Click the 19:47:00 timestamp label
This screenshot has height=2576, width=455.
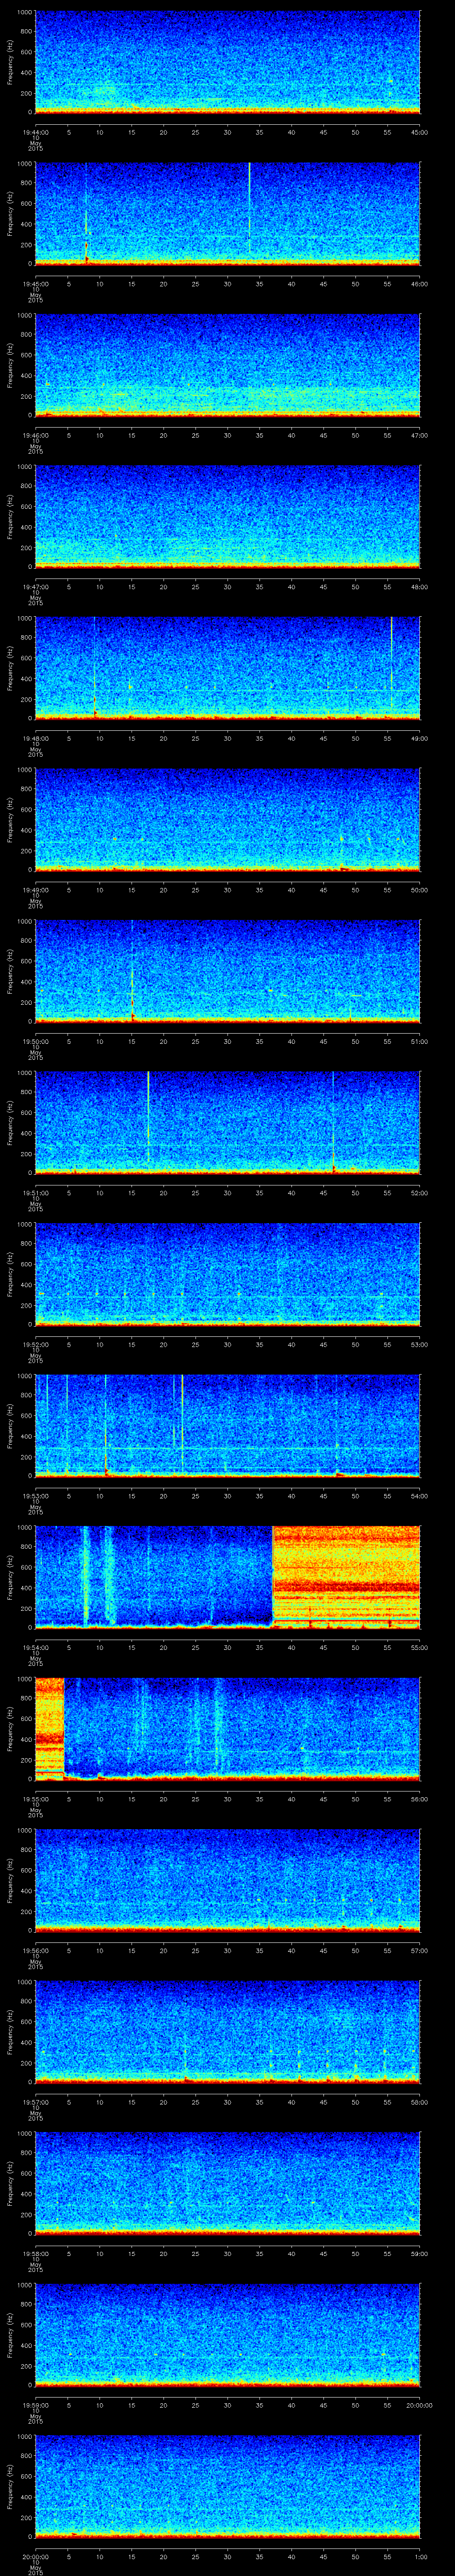[x=35, y=587]
